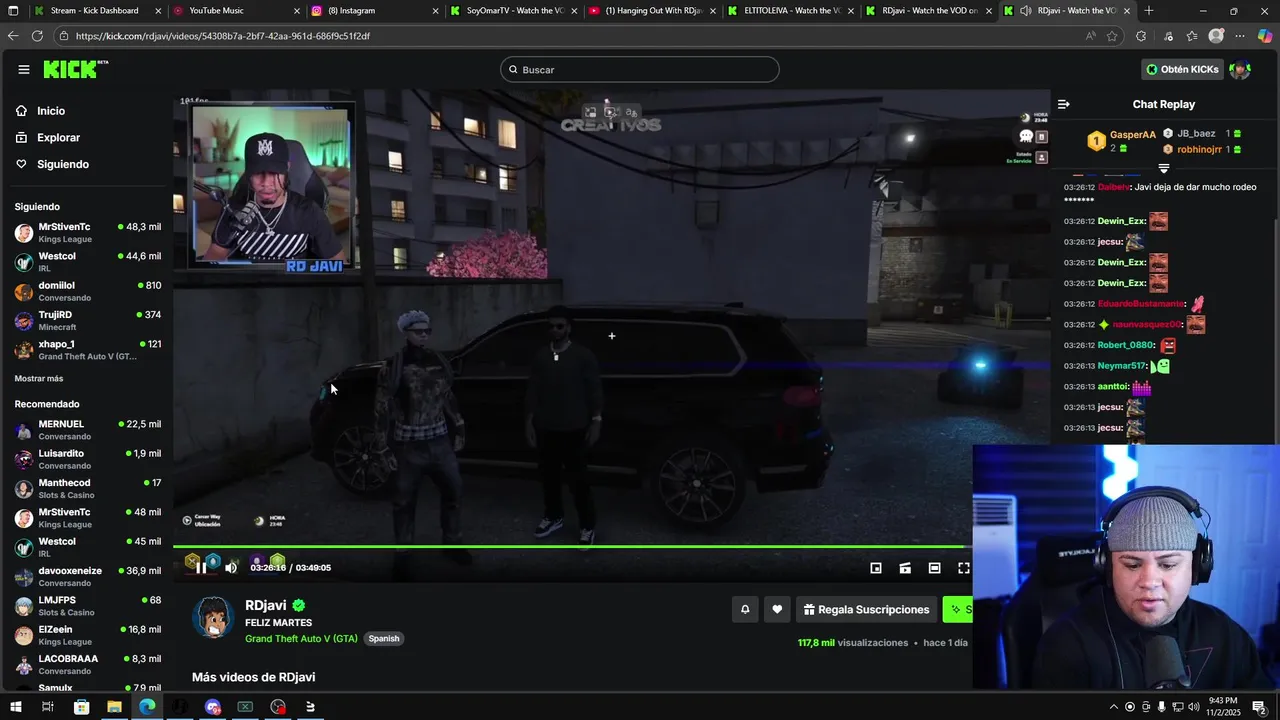Go back in browser history

point(13,36)
